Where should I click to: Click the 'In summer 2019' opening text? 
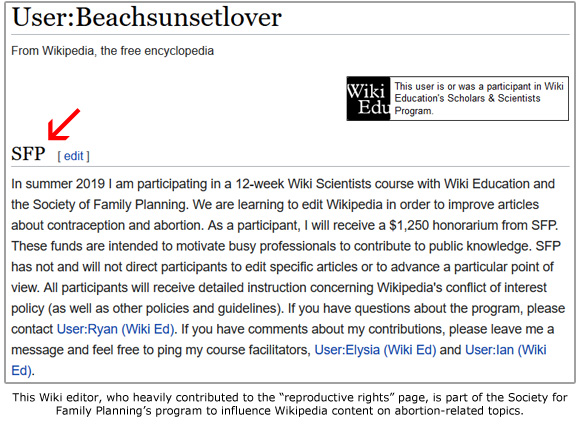click(x=58, y=184)
